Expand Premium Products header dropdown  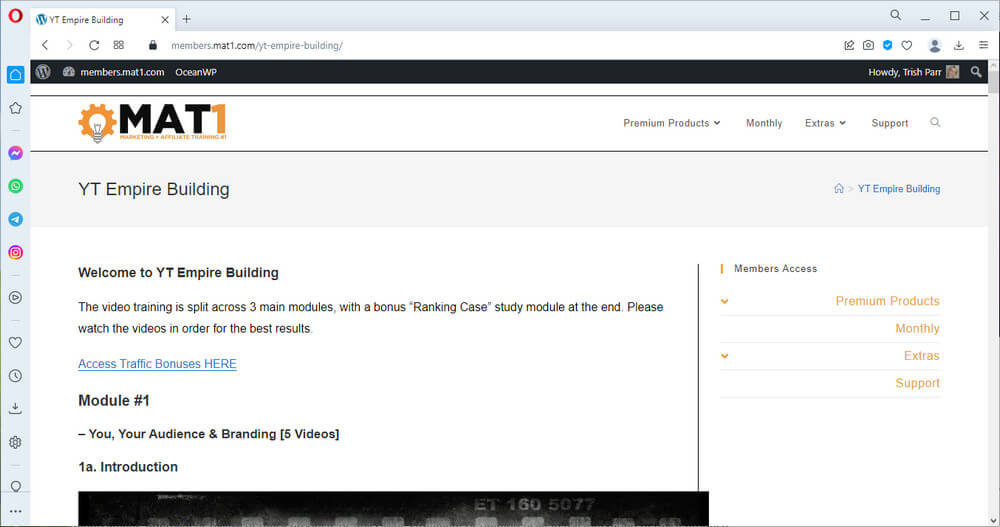(672, 123)
